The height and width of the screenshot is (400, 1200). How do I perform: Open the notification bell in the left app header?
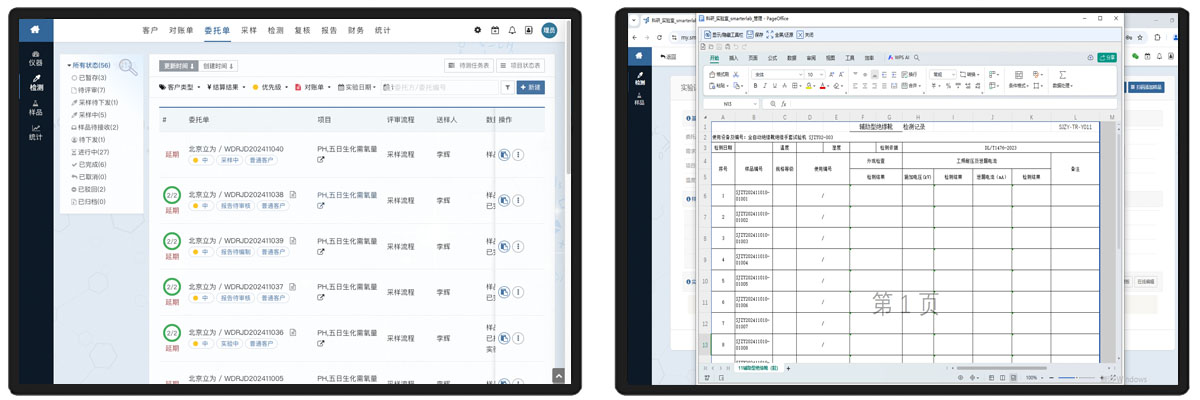click(x=512, y=31)
